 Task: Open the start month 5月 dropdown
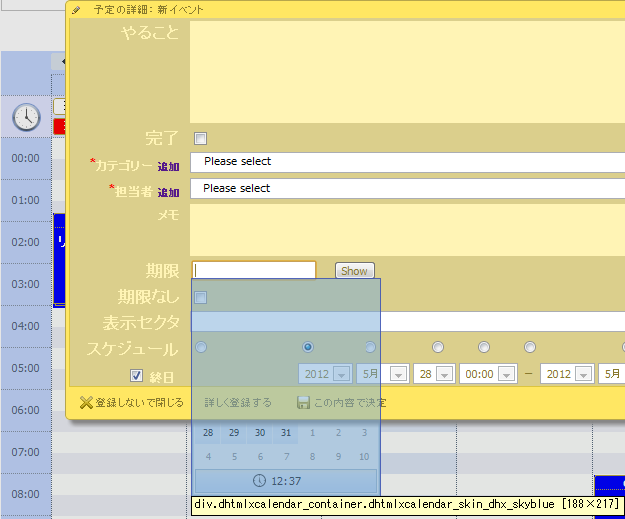pyautogui.click(x=383, y=374)
